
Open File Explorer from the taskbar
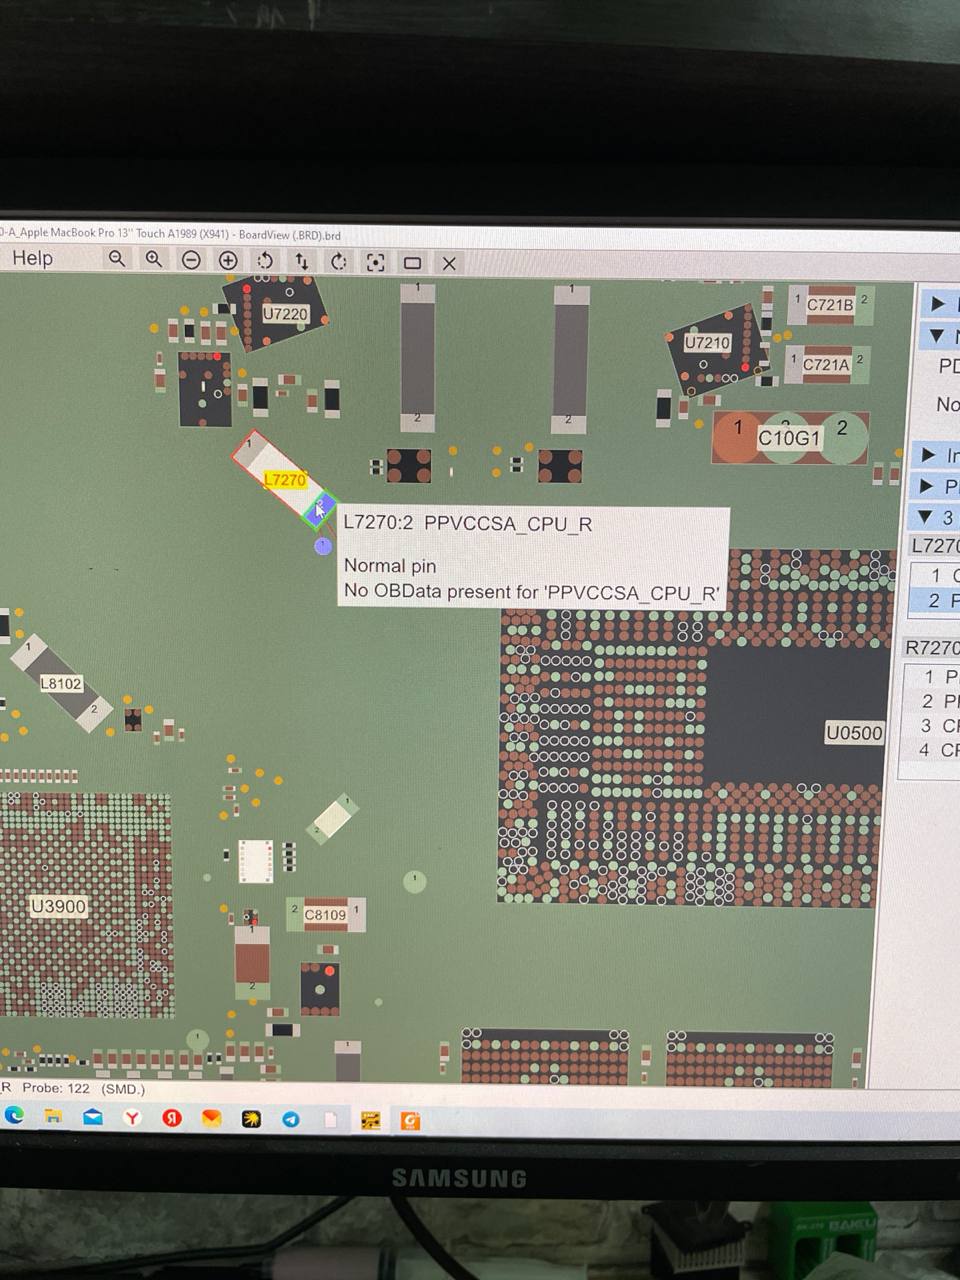53,1116
